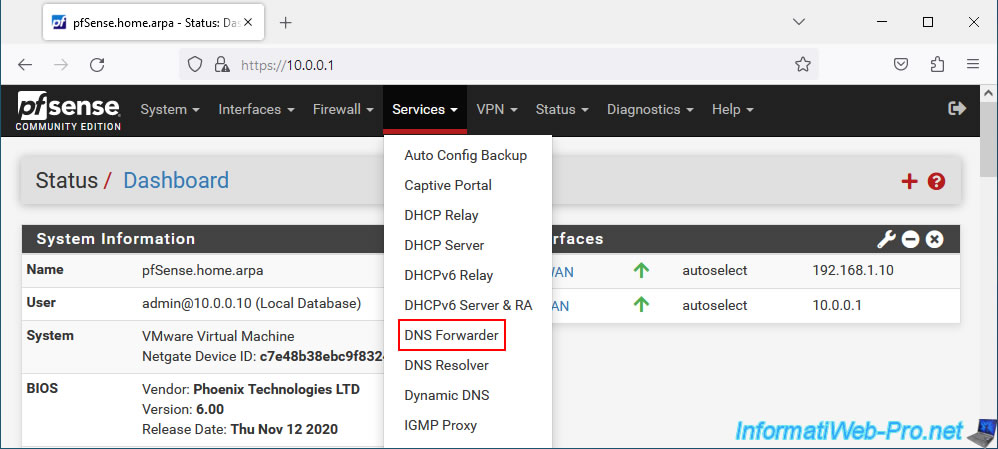Collapse the Services dropdown menu
The height and width of the screenshot is (449, 998).
(x=425, y=110)
